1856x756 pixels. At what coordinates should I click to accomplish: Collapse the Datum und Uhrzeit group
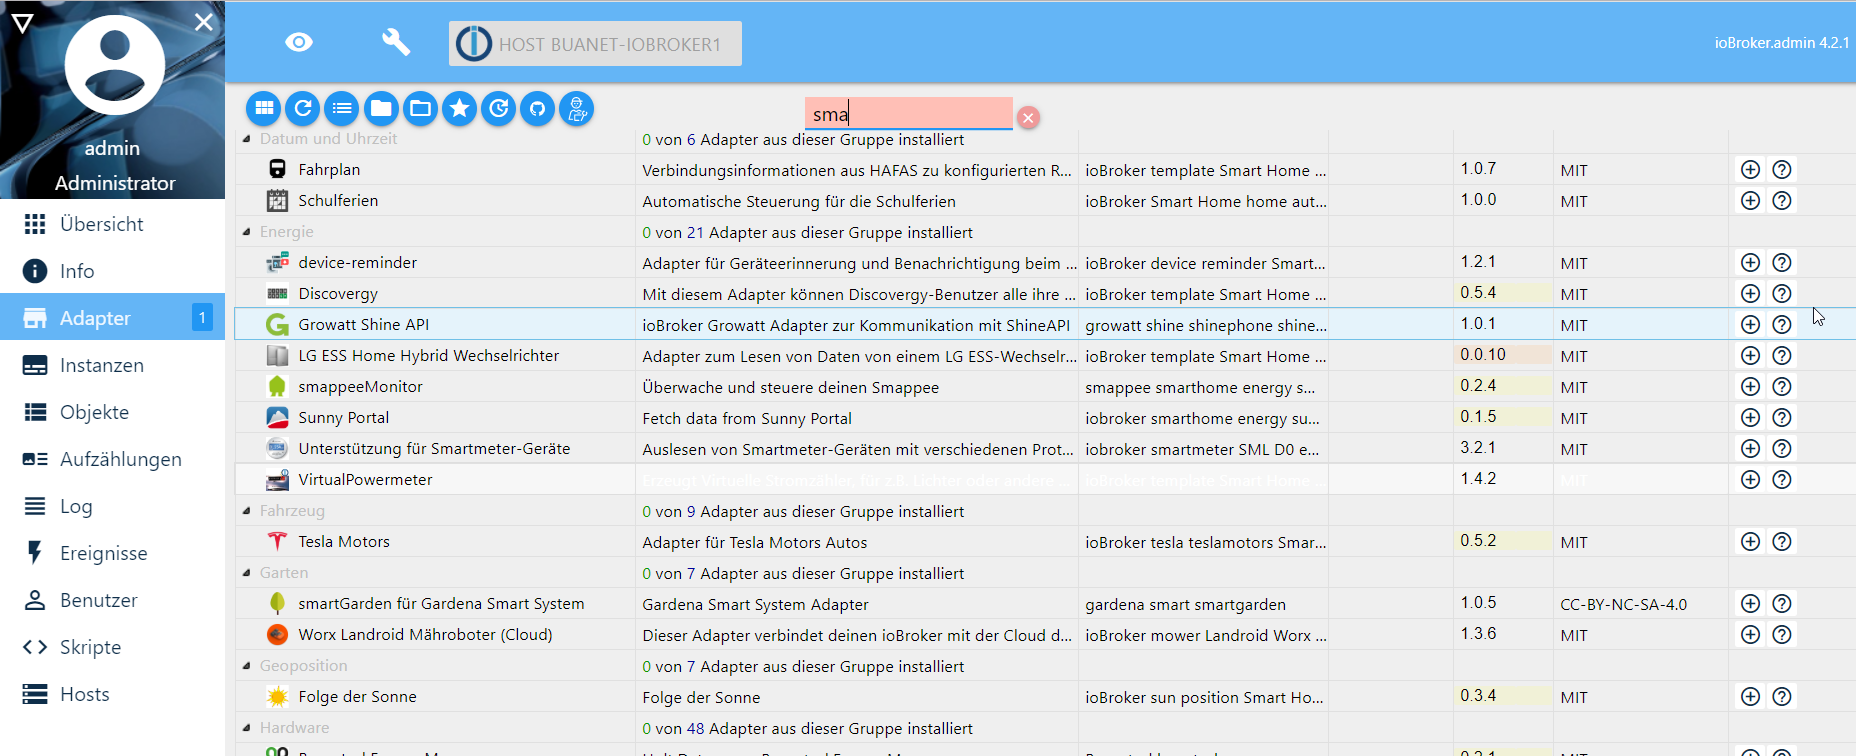[x=247, y=139]
